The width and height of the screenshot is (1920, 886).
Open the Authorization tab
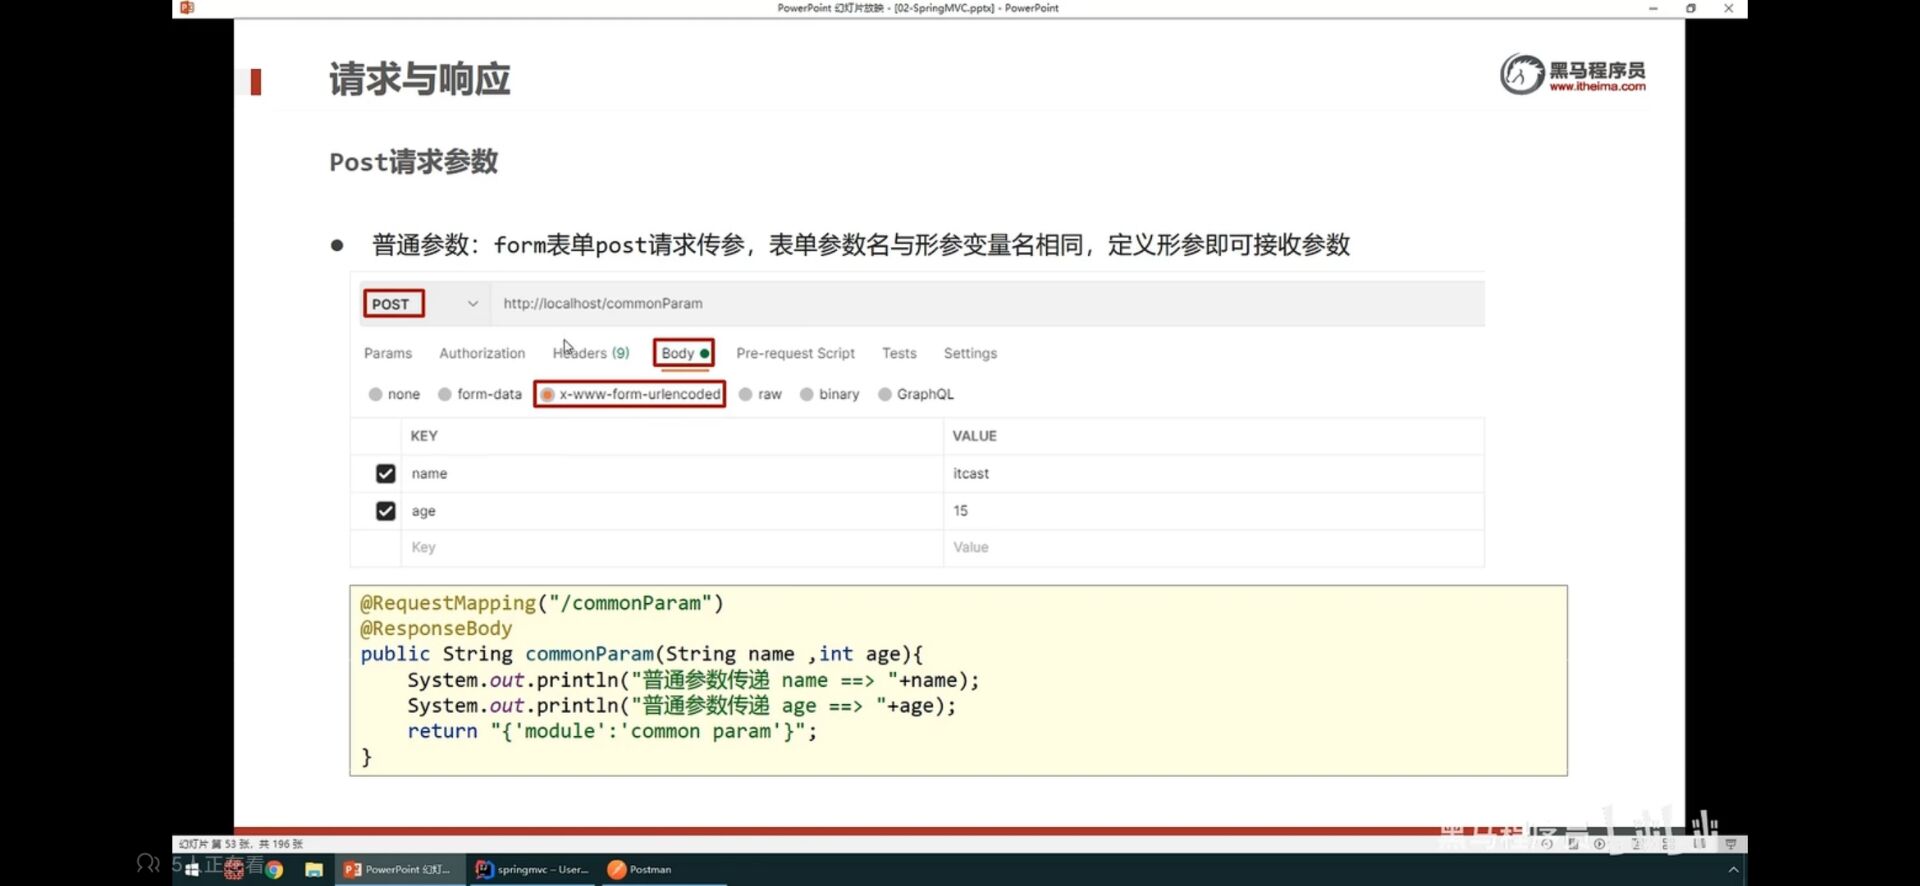click(x=482, y=353)
